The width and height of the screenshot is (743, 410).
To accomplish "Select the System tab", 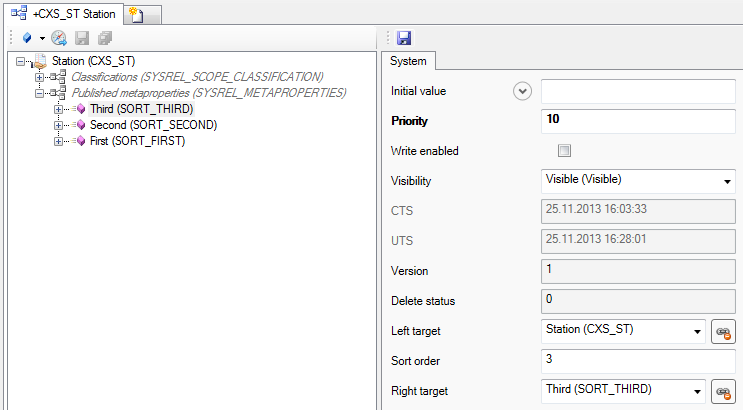I will [407, 62].
